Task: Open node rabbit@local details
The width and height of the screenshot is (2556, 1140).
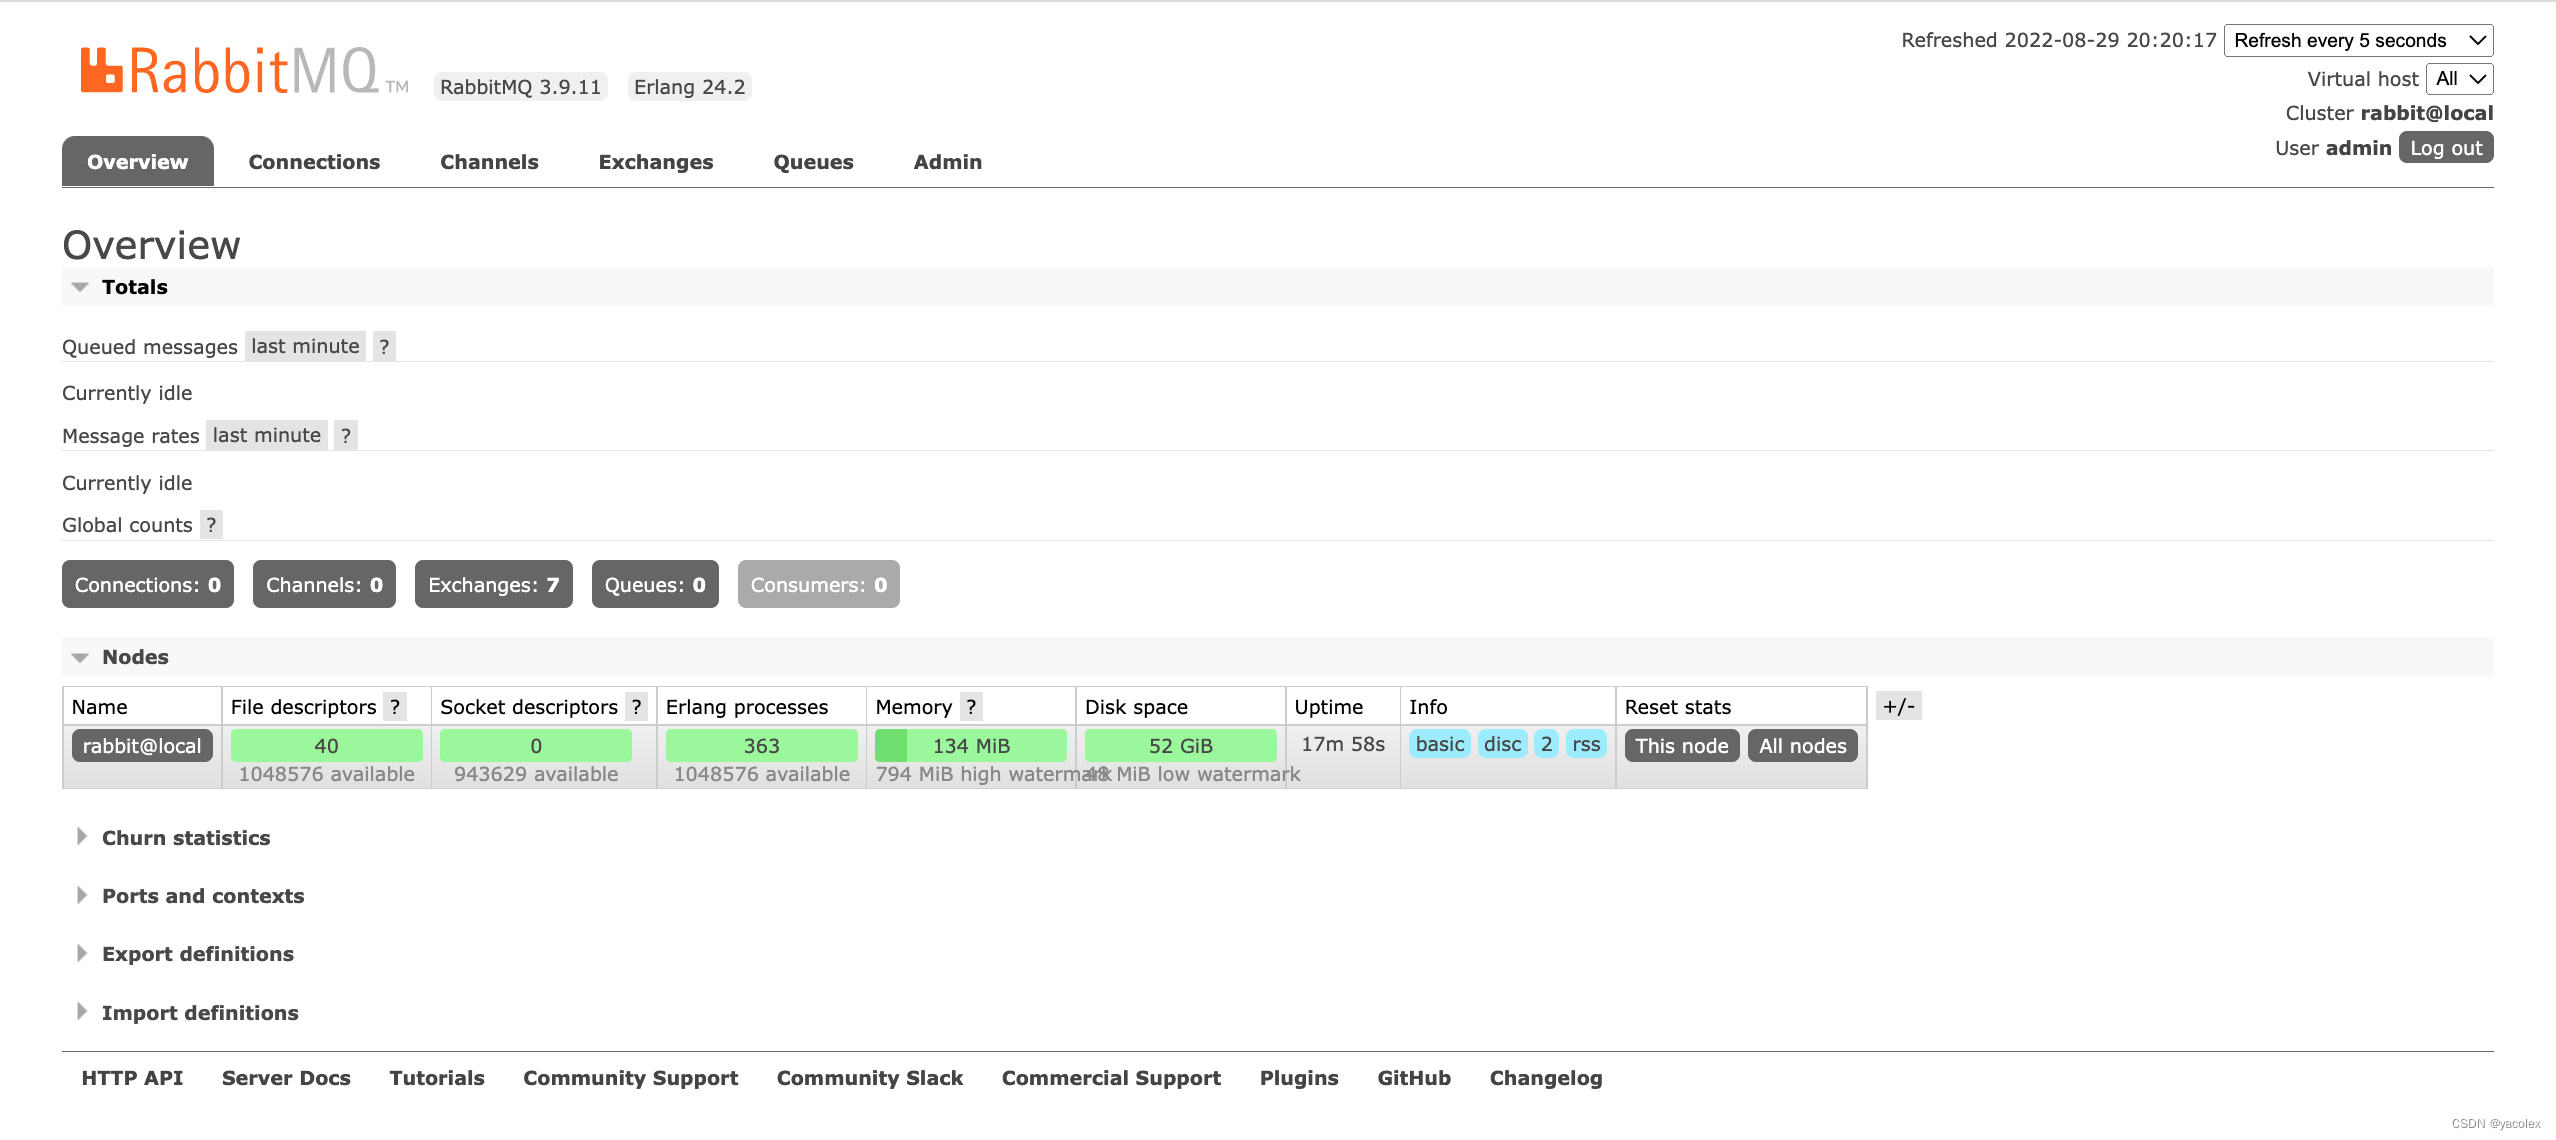Action: click(142, 746)
